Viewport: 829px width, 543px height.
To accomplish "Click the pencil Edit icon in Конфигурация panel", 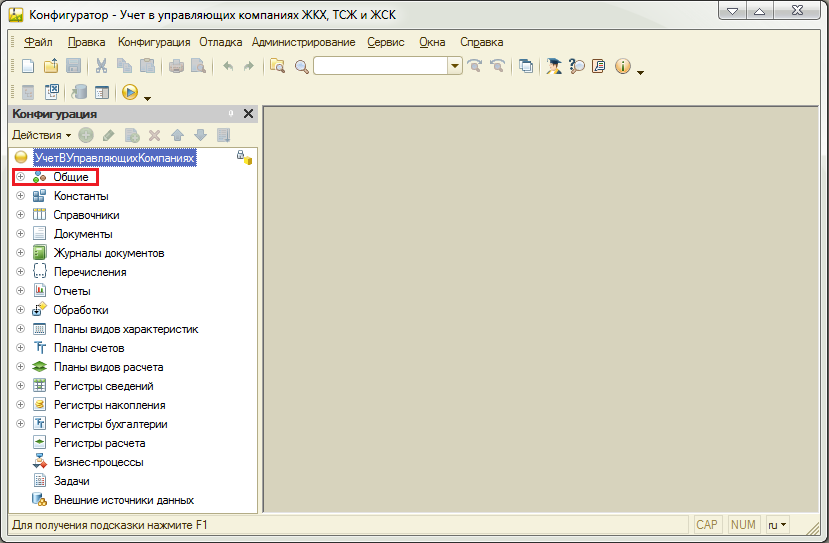I will pyautogui.click(x=108, y=135).
